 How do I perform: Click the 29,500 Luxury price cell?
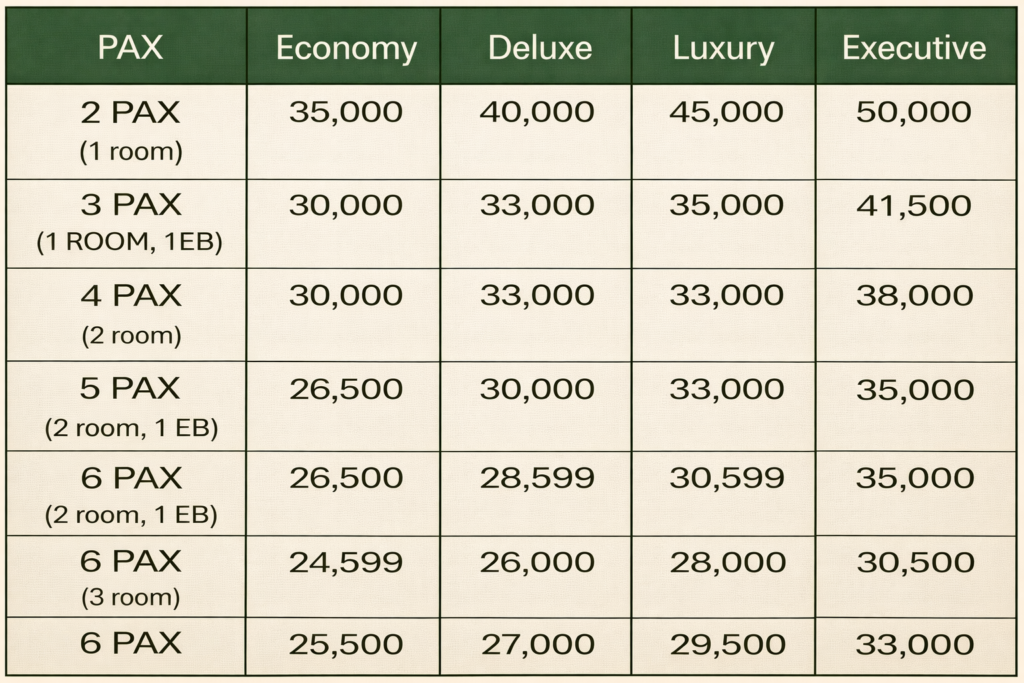[726, 643]
